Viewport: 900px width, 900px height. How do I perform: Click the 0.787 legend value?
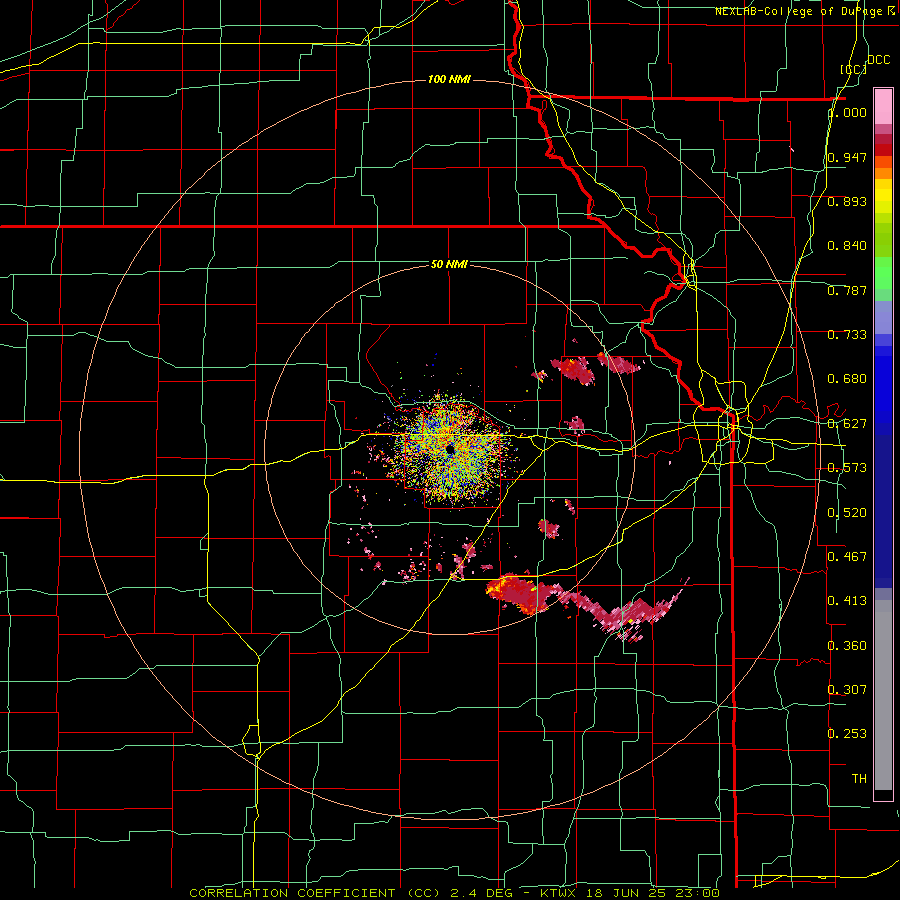coord(847,290)
